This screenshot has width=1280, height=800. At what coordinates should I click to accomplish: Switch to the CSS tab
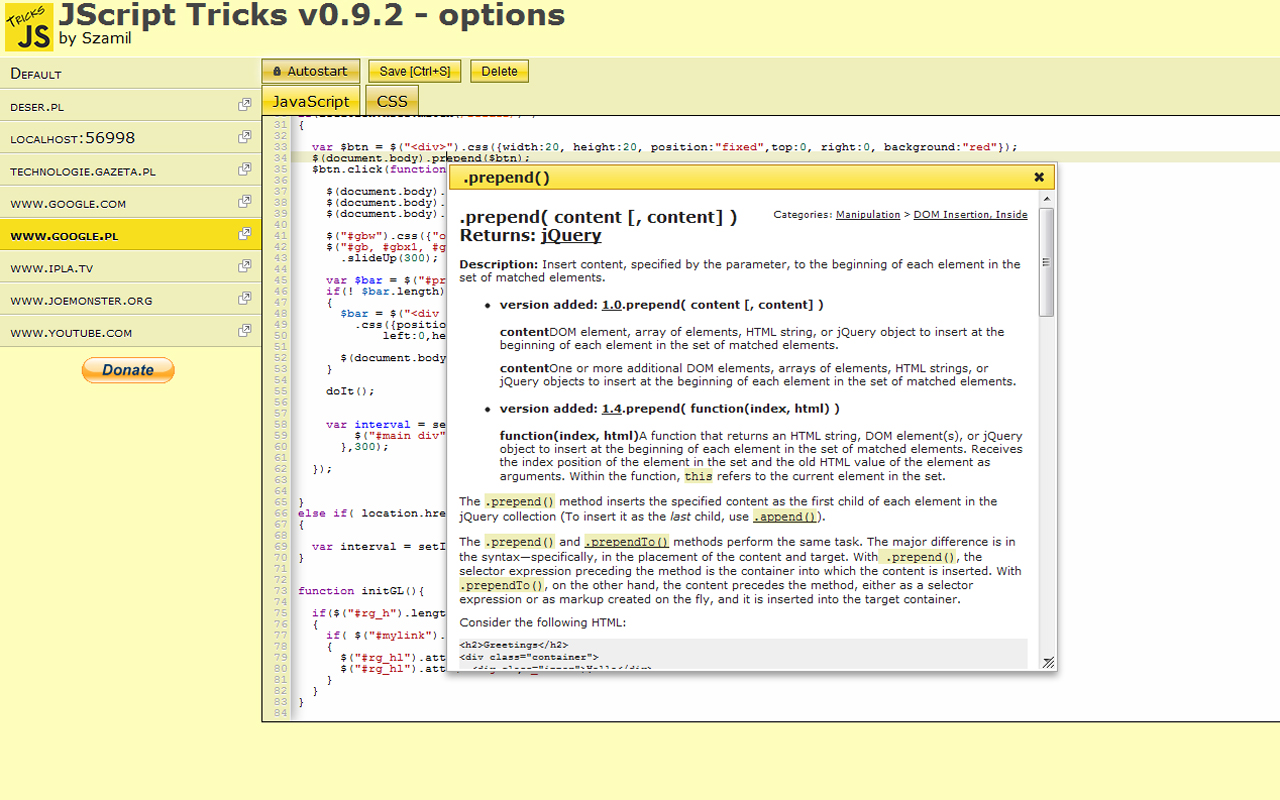tap(392, 101)
